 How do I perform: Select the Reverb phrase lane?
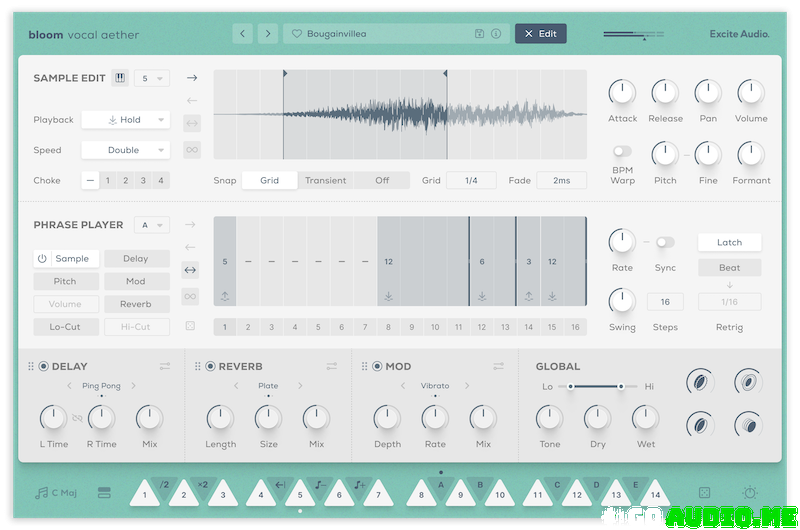tap(136, 304)
